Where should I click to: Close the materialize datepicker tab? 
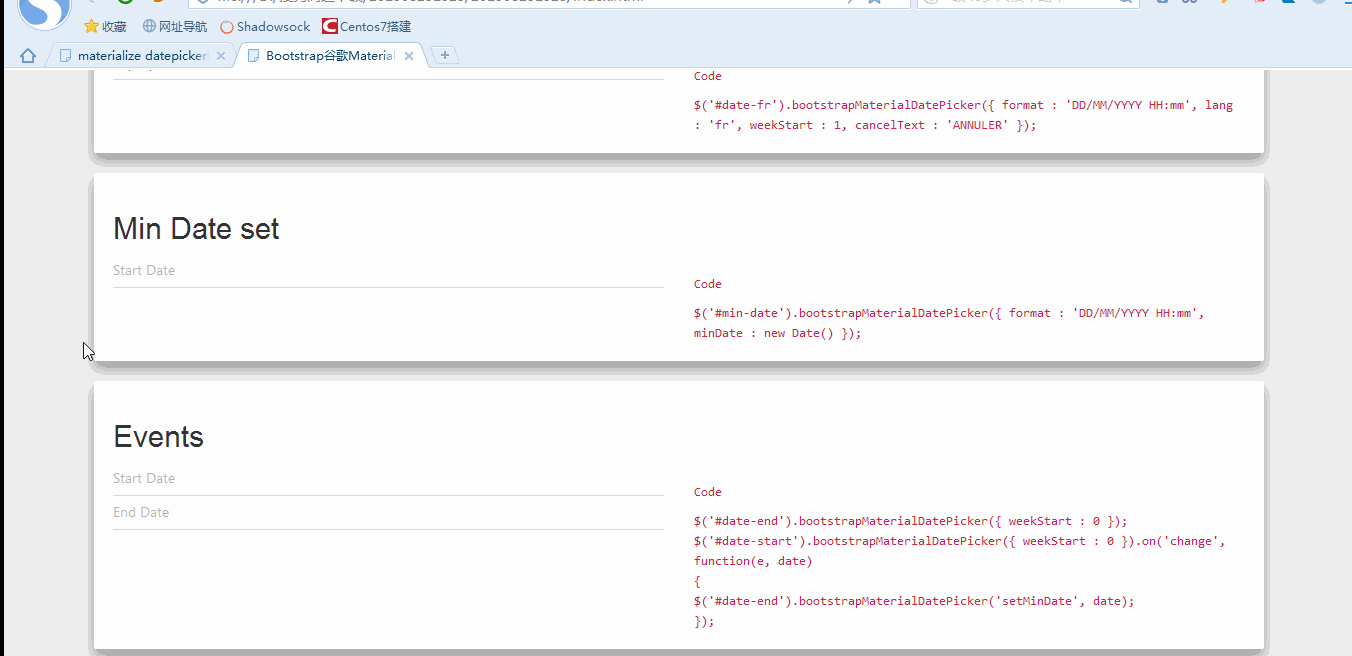click(221, 56)
